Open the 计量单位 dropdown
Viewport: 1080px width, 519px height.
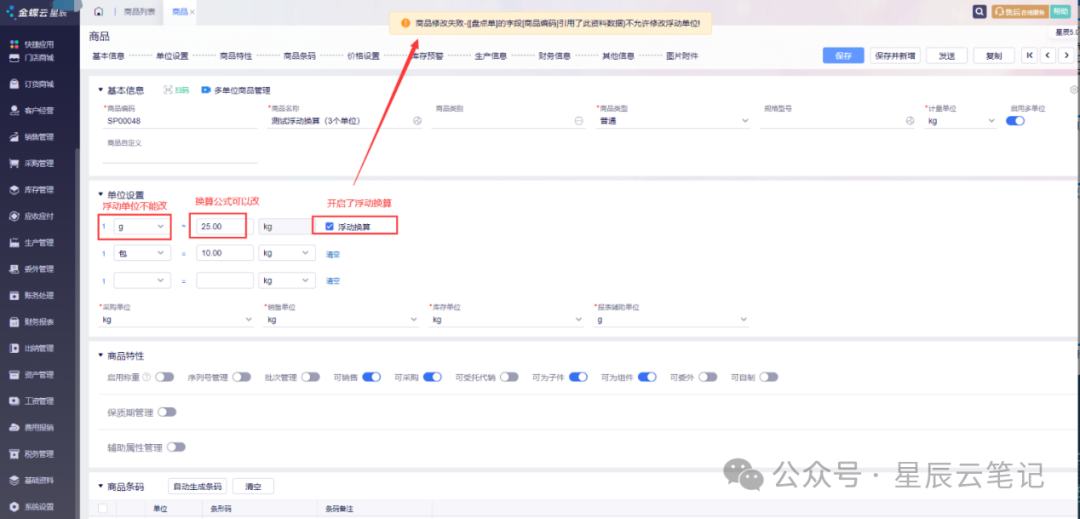pyautogui.click(x=961, y=120)
